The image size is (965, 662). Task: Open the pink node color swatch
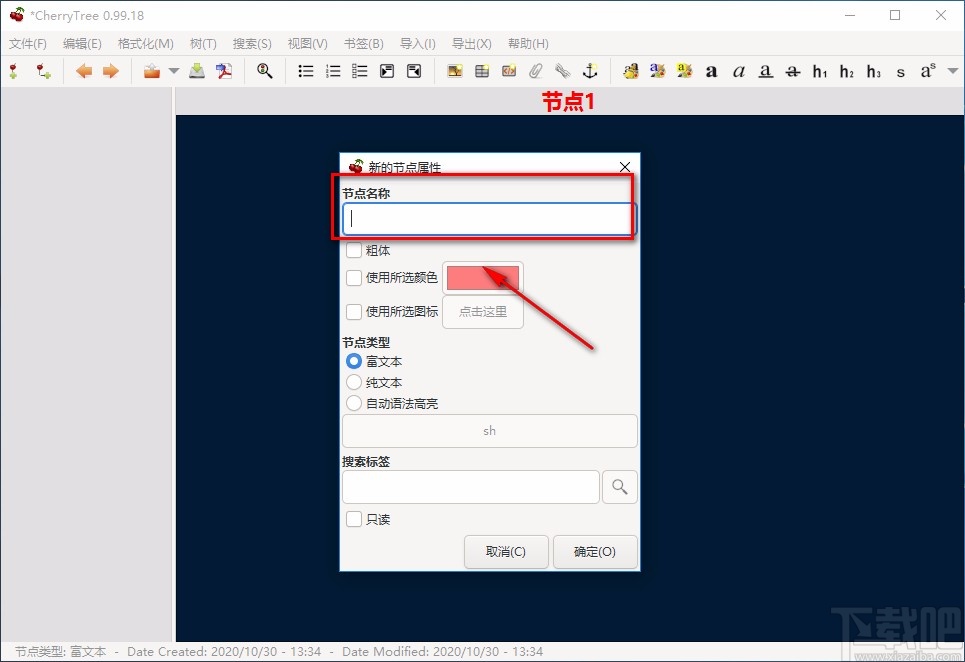(x=483, y=278)
